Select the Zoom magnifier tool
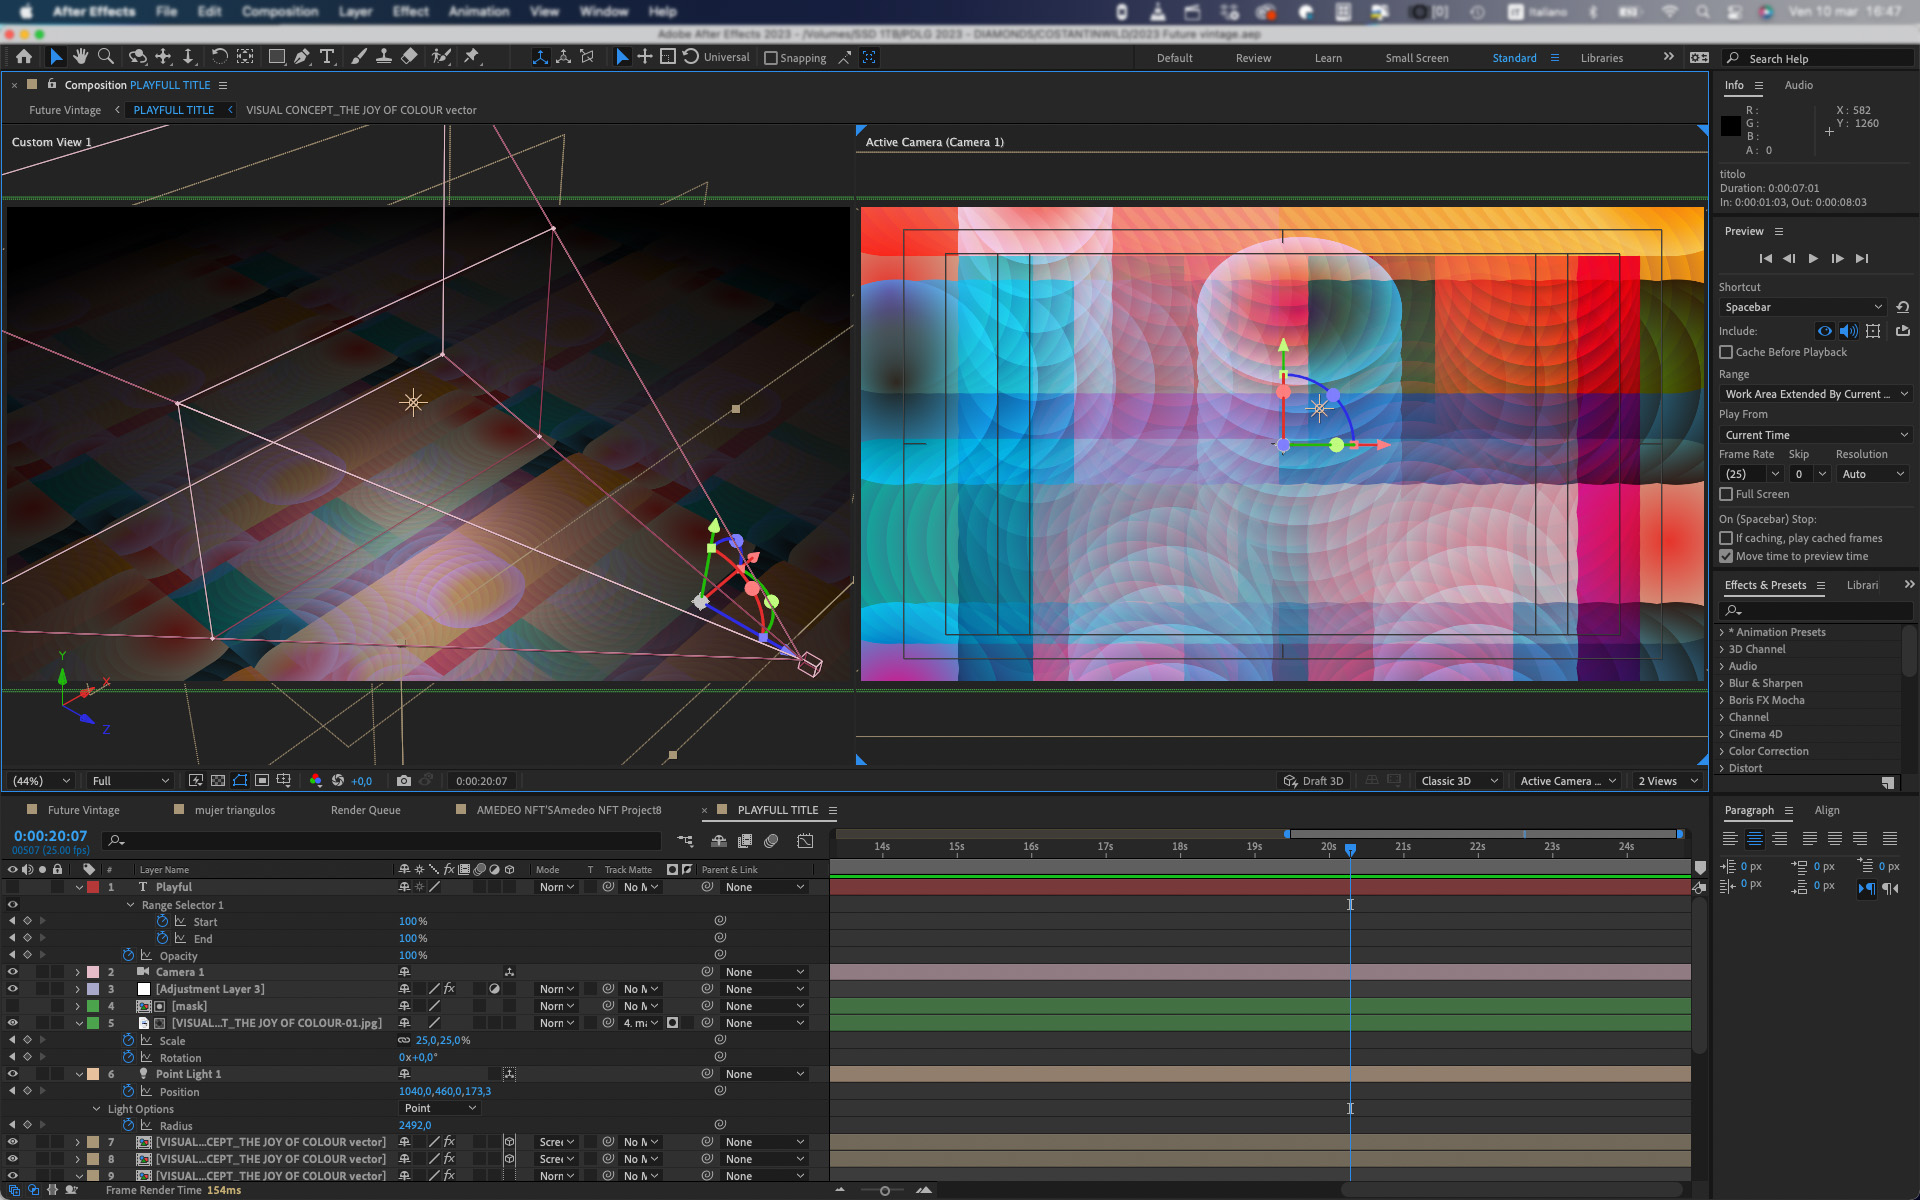 tap(106, 57)
